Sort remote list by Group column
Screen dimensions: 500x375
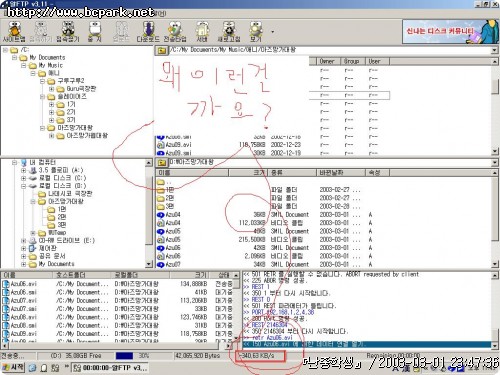pyautogui.click(x=353, y=61)
